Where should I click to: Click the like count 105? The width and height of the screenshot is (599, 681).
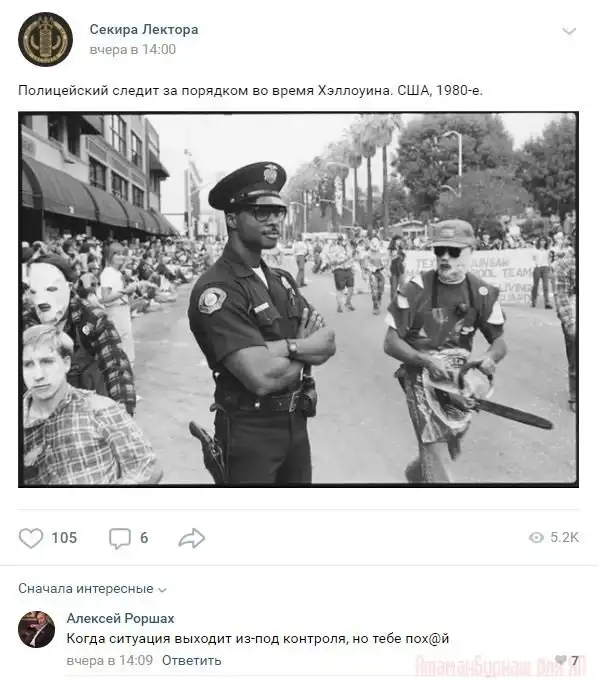(64, 538)
